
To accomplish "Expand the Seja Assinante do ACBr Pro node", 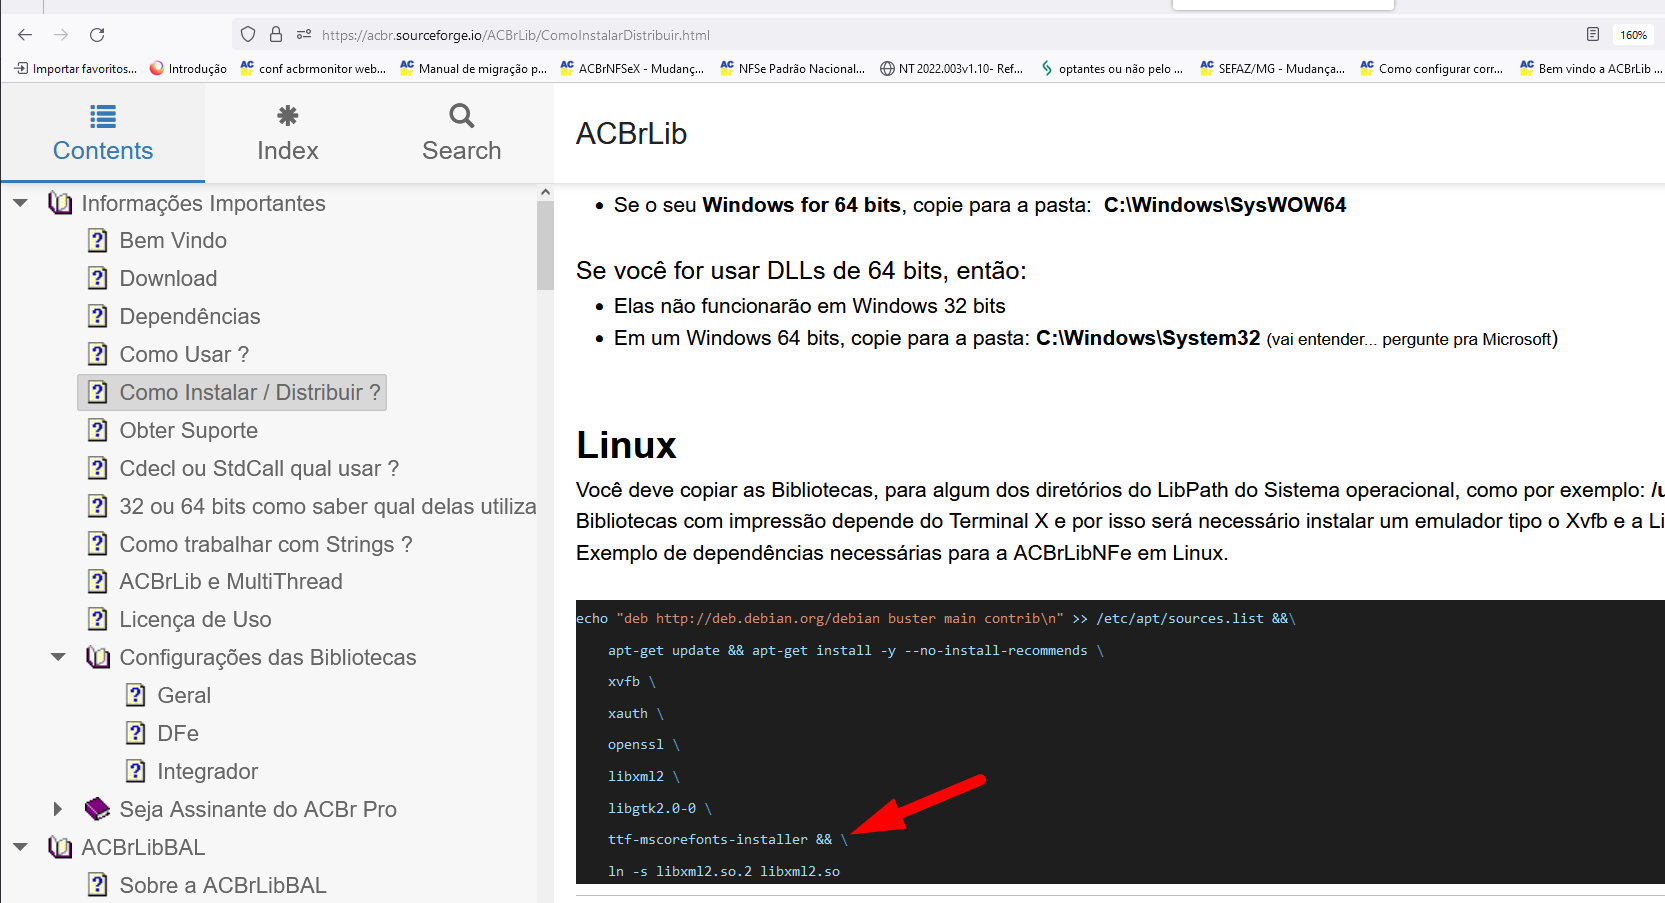I will click(58, 809).
